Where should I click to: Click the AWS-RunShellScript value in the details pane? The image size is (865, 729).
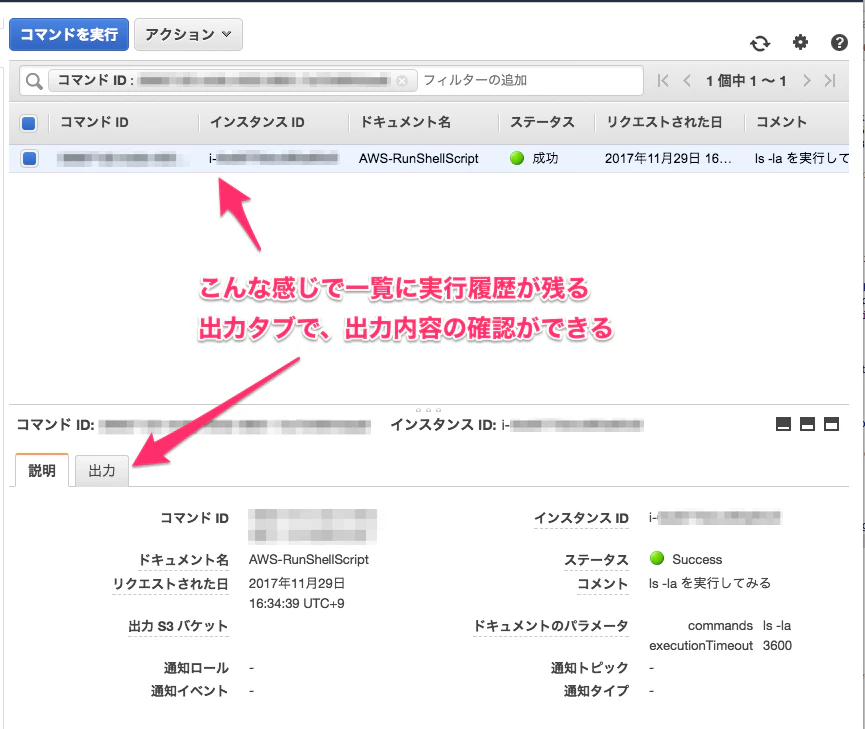[309, 559]
